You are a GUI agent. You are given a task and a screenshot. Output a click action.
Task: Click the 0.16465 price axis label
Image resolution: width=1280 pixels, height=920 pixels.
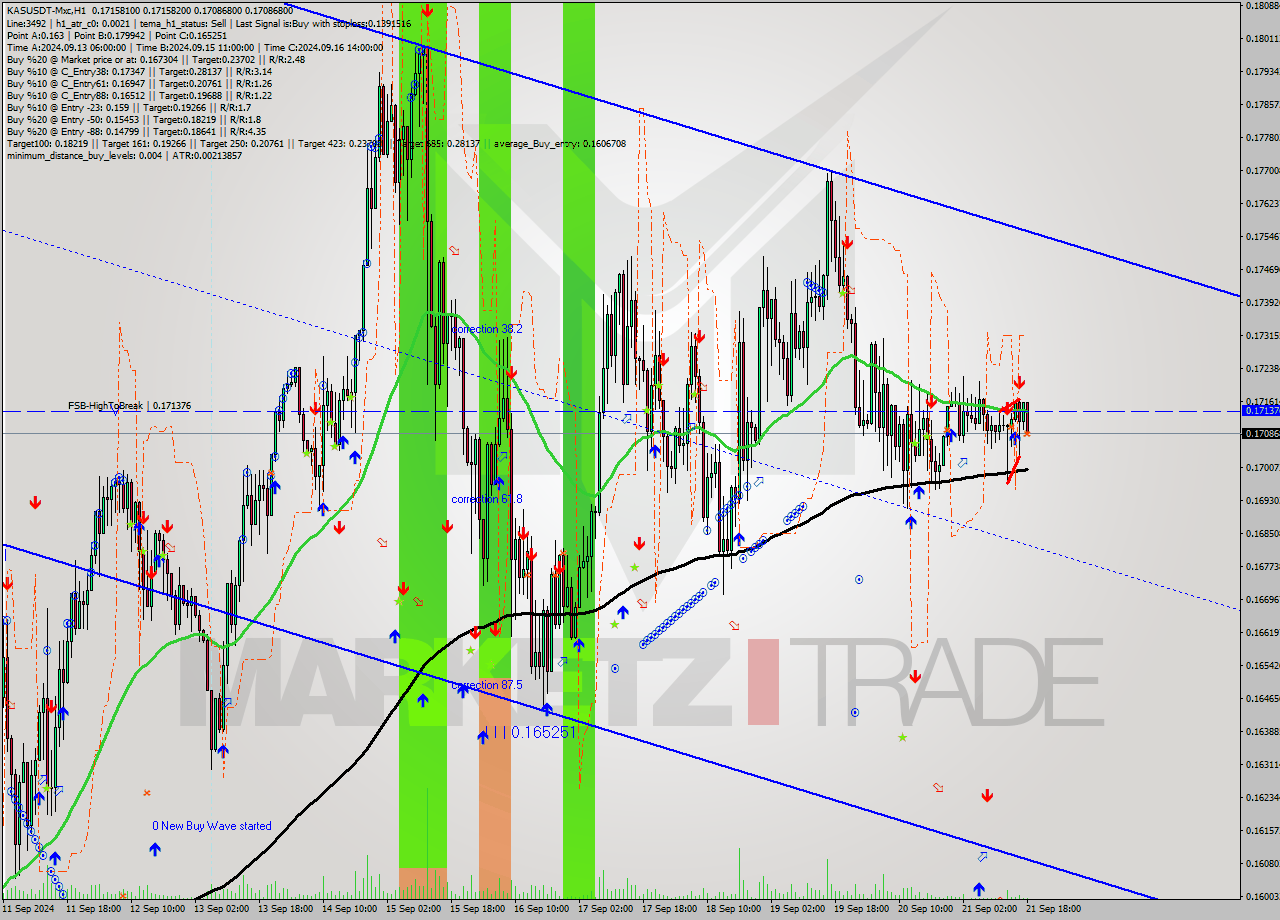(1261, 698)
